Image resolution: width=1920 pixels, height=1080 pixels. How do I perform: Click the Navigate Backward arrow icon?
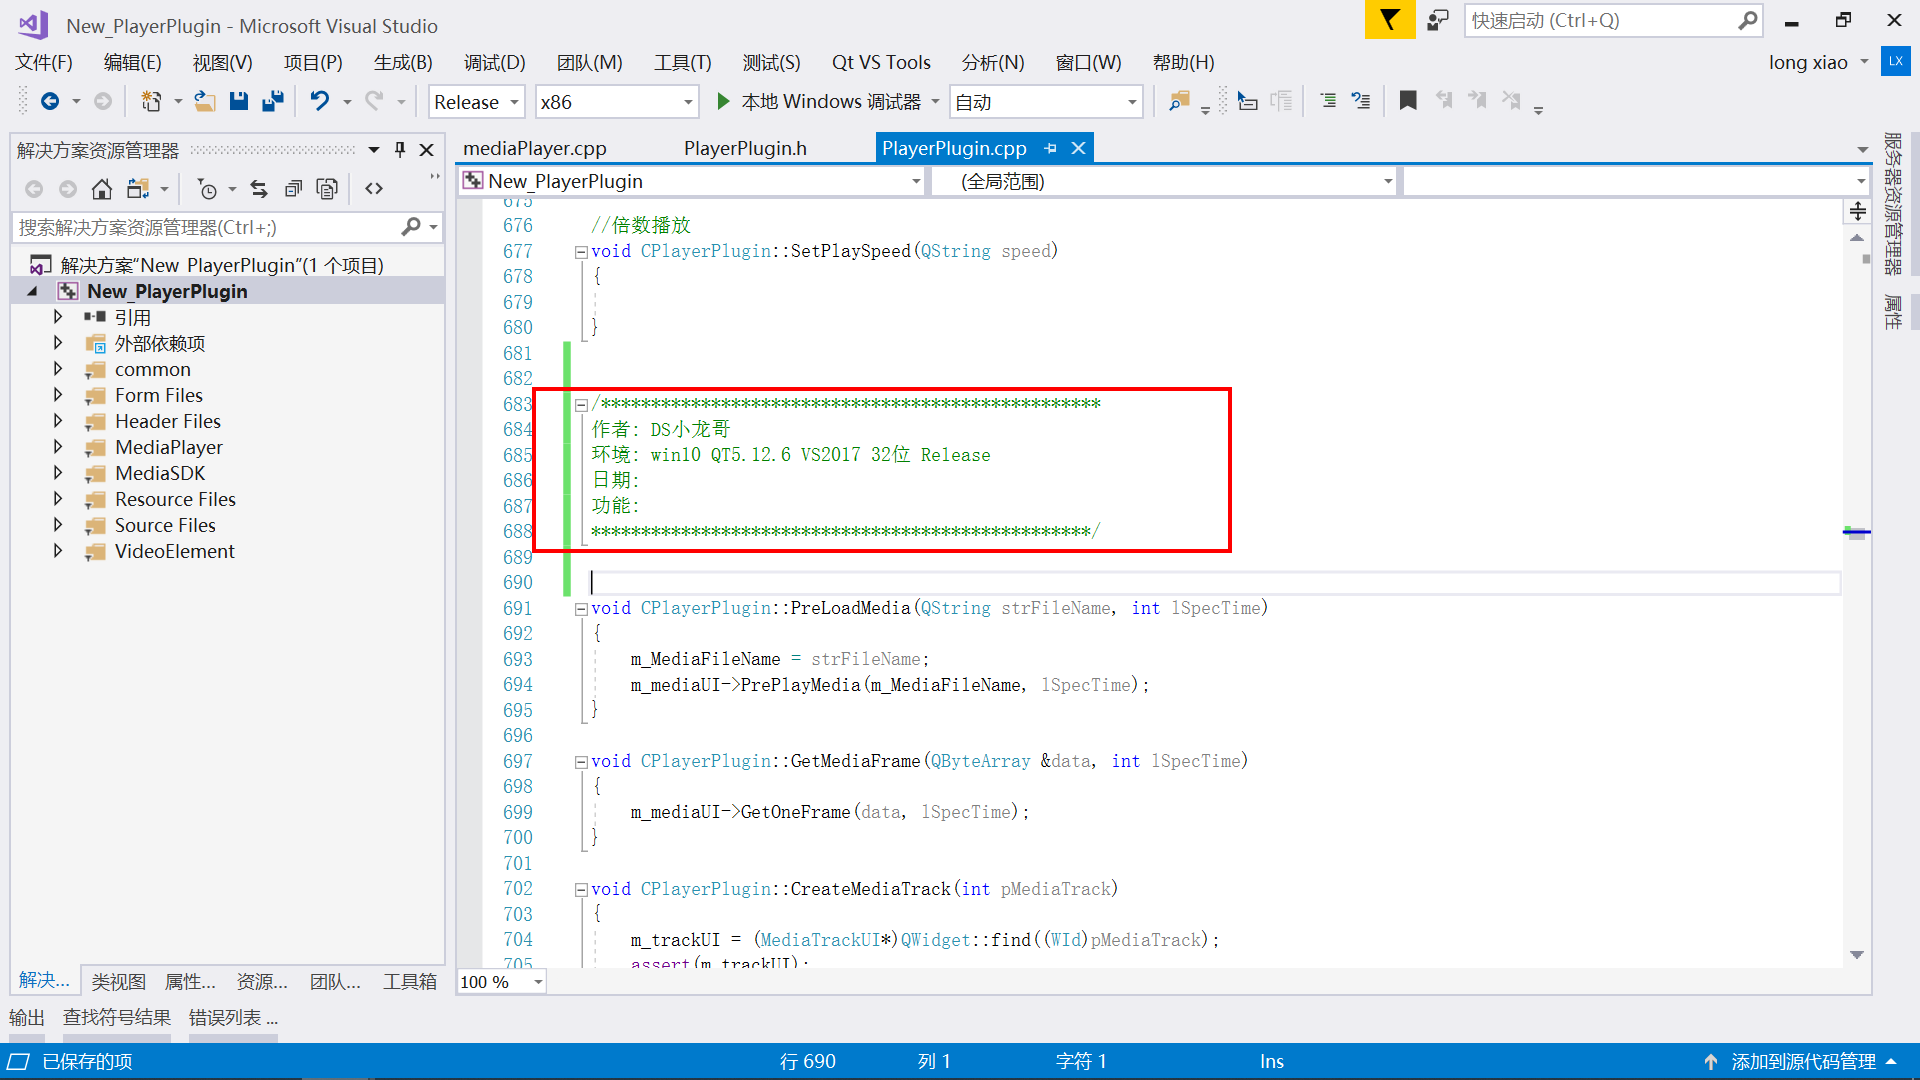(49, 101)
